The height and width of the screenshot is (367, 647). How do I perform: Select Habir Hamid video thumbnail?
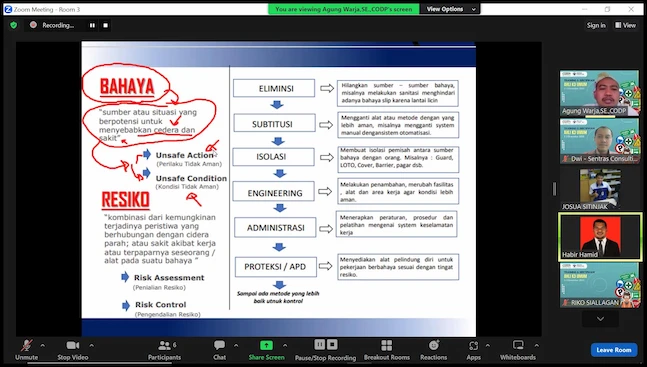point(600,237)
